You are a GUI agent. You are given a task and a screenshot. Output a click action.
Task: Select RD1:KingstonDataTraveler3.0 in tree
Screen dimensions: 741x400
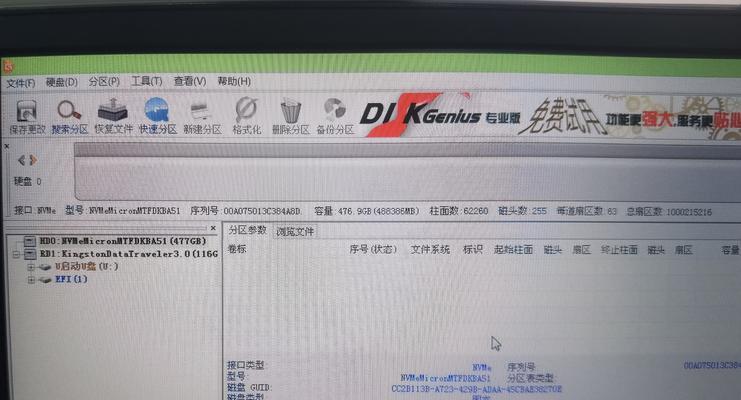tap(129, 254)
